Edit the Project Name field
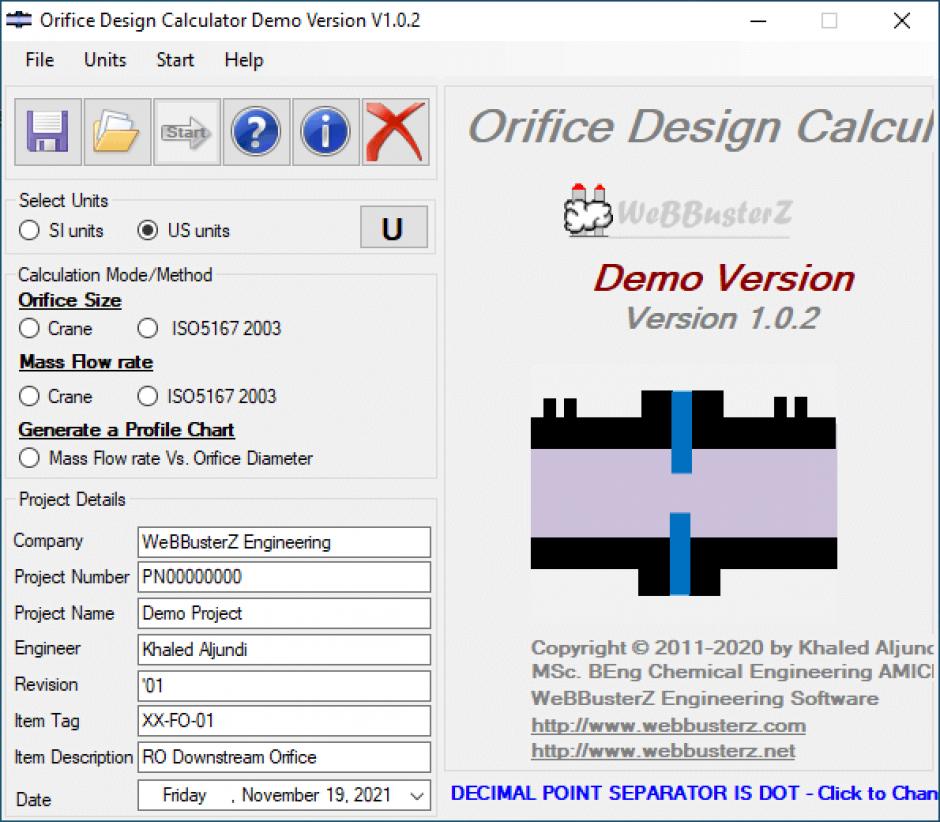940x822 pixels. click(x=284, y=613)
